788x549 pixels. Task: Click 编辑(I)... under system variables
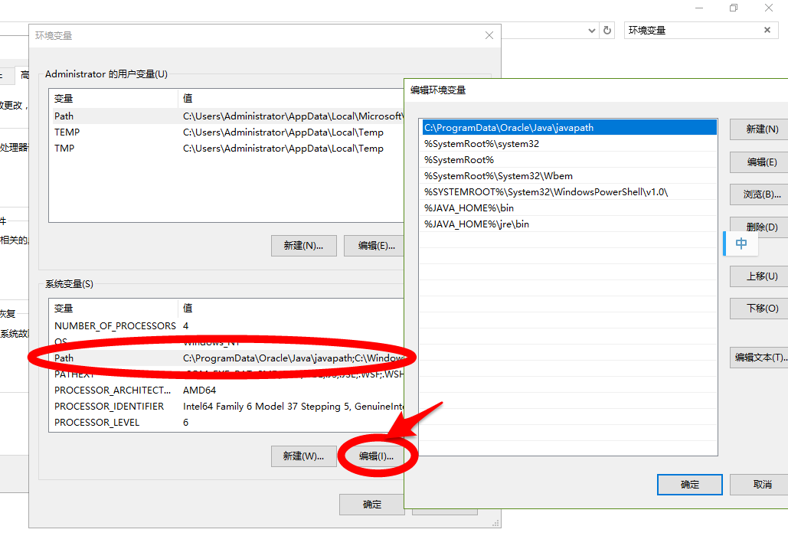376,456
